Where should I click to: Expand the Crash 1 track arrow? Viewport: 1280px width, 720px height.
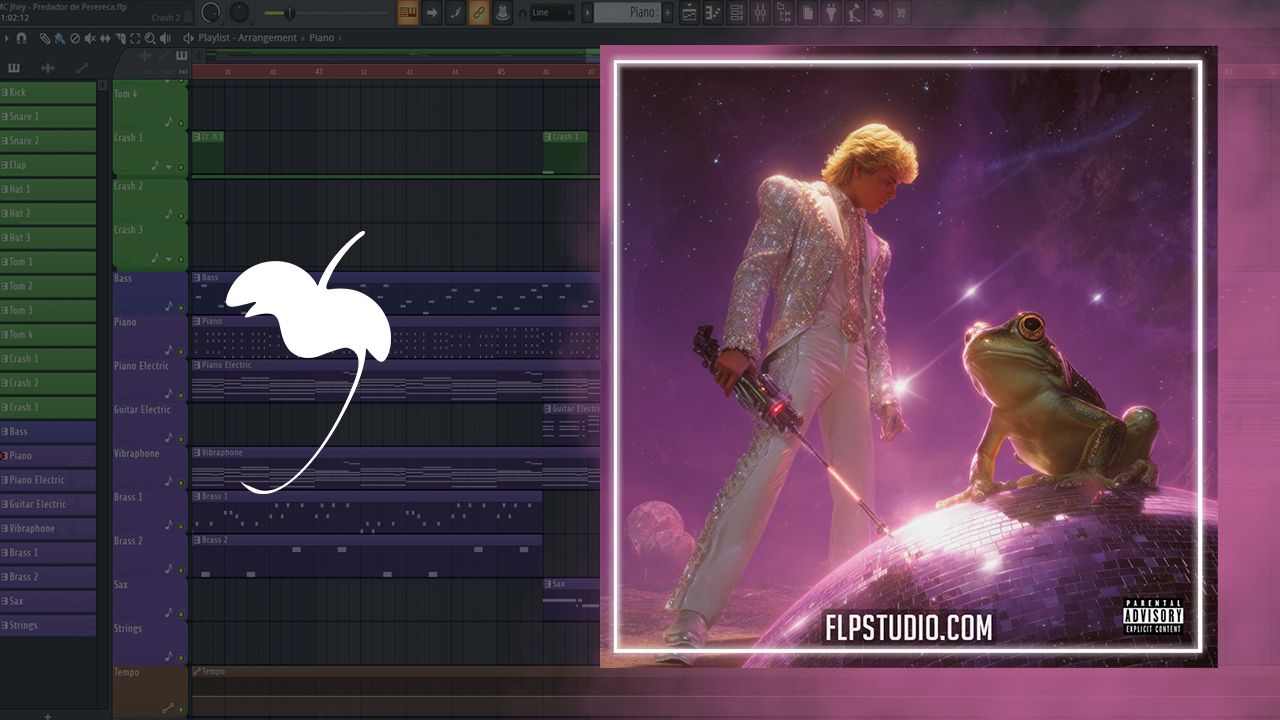click(168, 167)
